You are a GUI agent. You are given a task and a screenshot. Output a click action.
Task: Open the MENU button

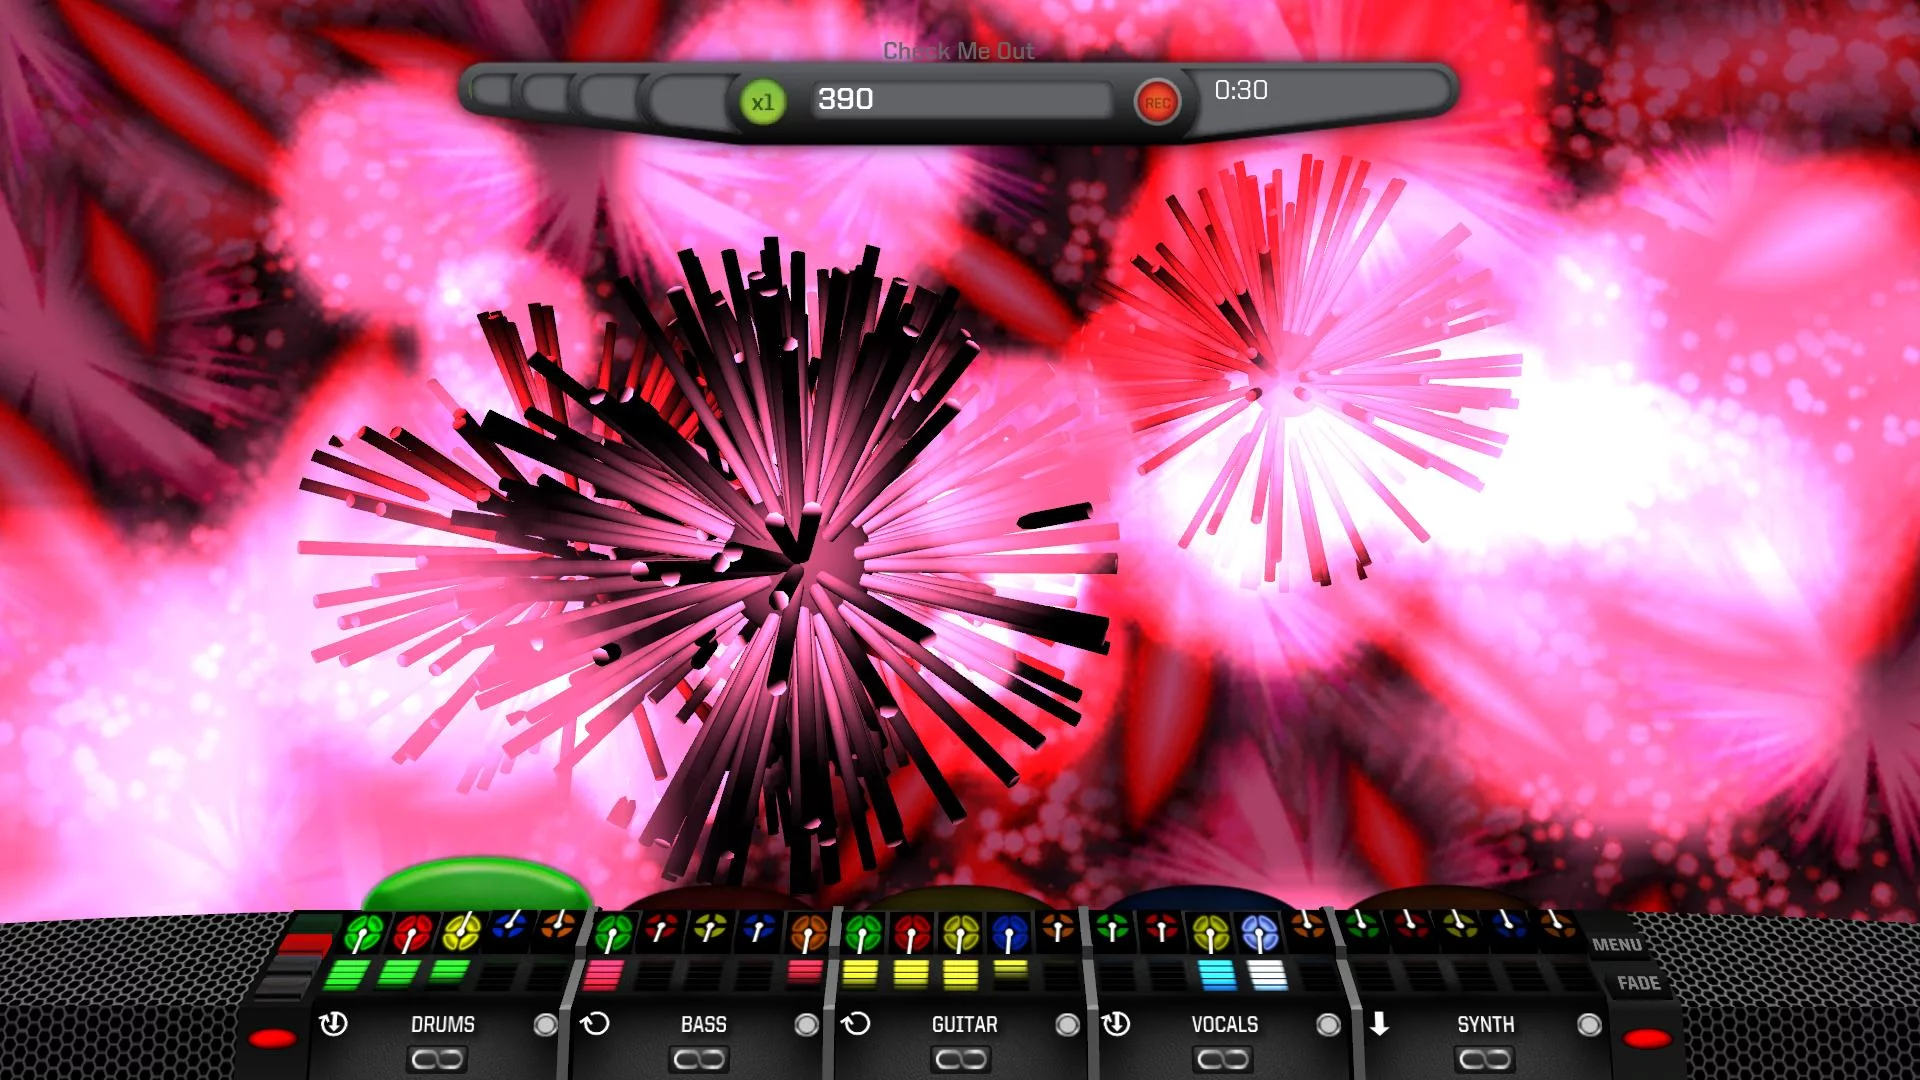point(1616,944)
